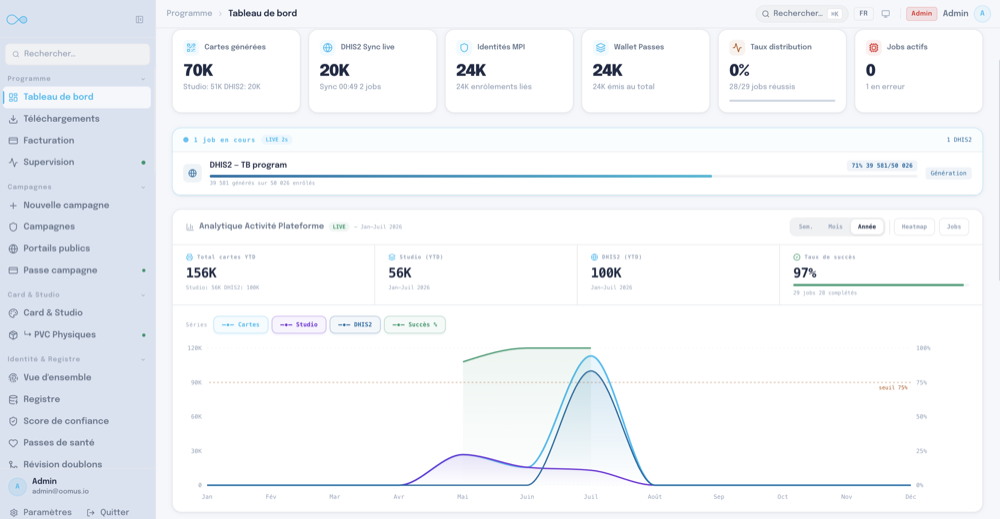Switch the language with the FR button
This screenshot has width=1000, height=519.
(864, 13)
